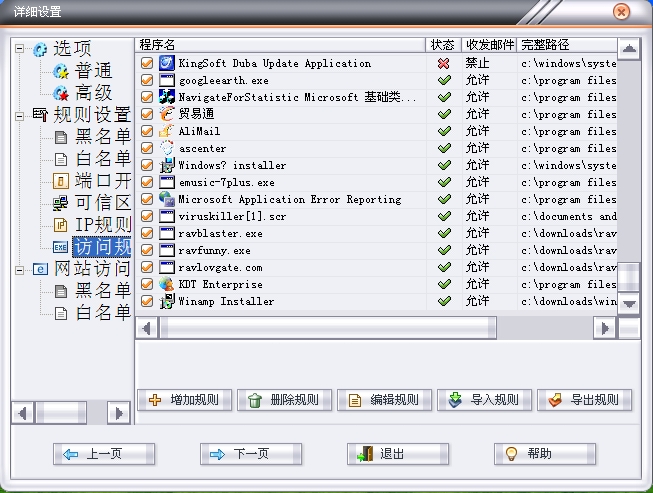Image resolution: width=653 pixels, height=493 pixels.
Task: Click the red cross status icon for KingSoft Duba
Action: pos(444,63)
